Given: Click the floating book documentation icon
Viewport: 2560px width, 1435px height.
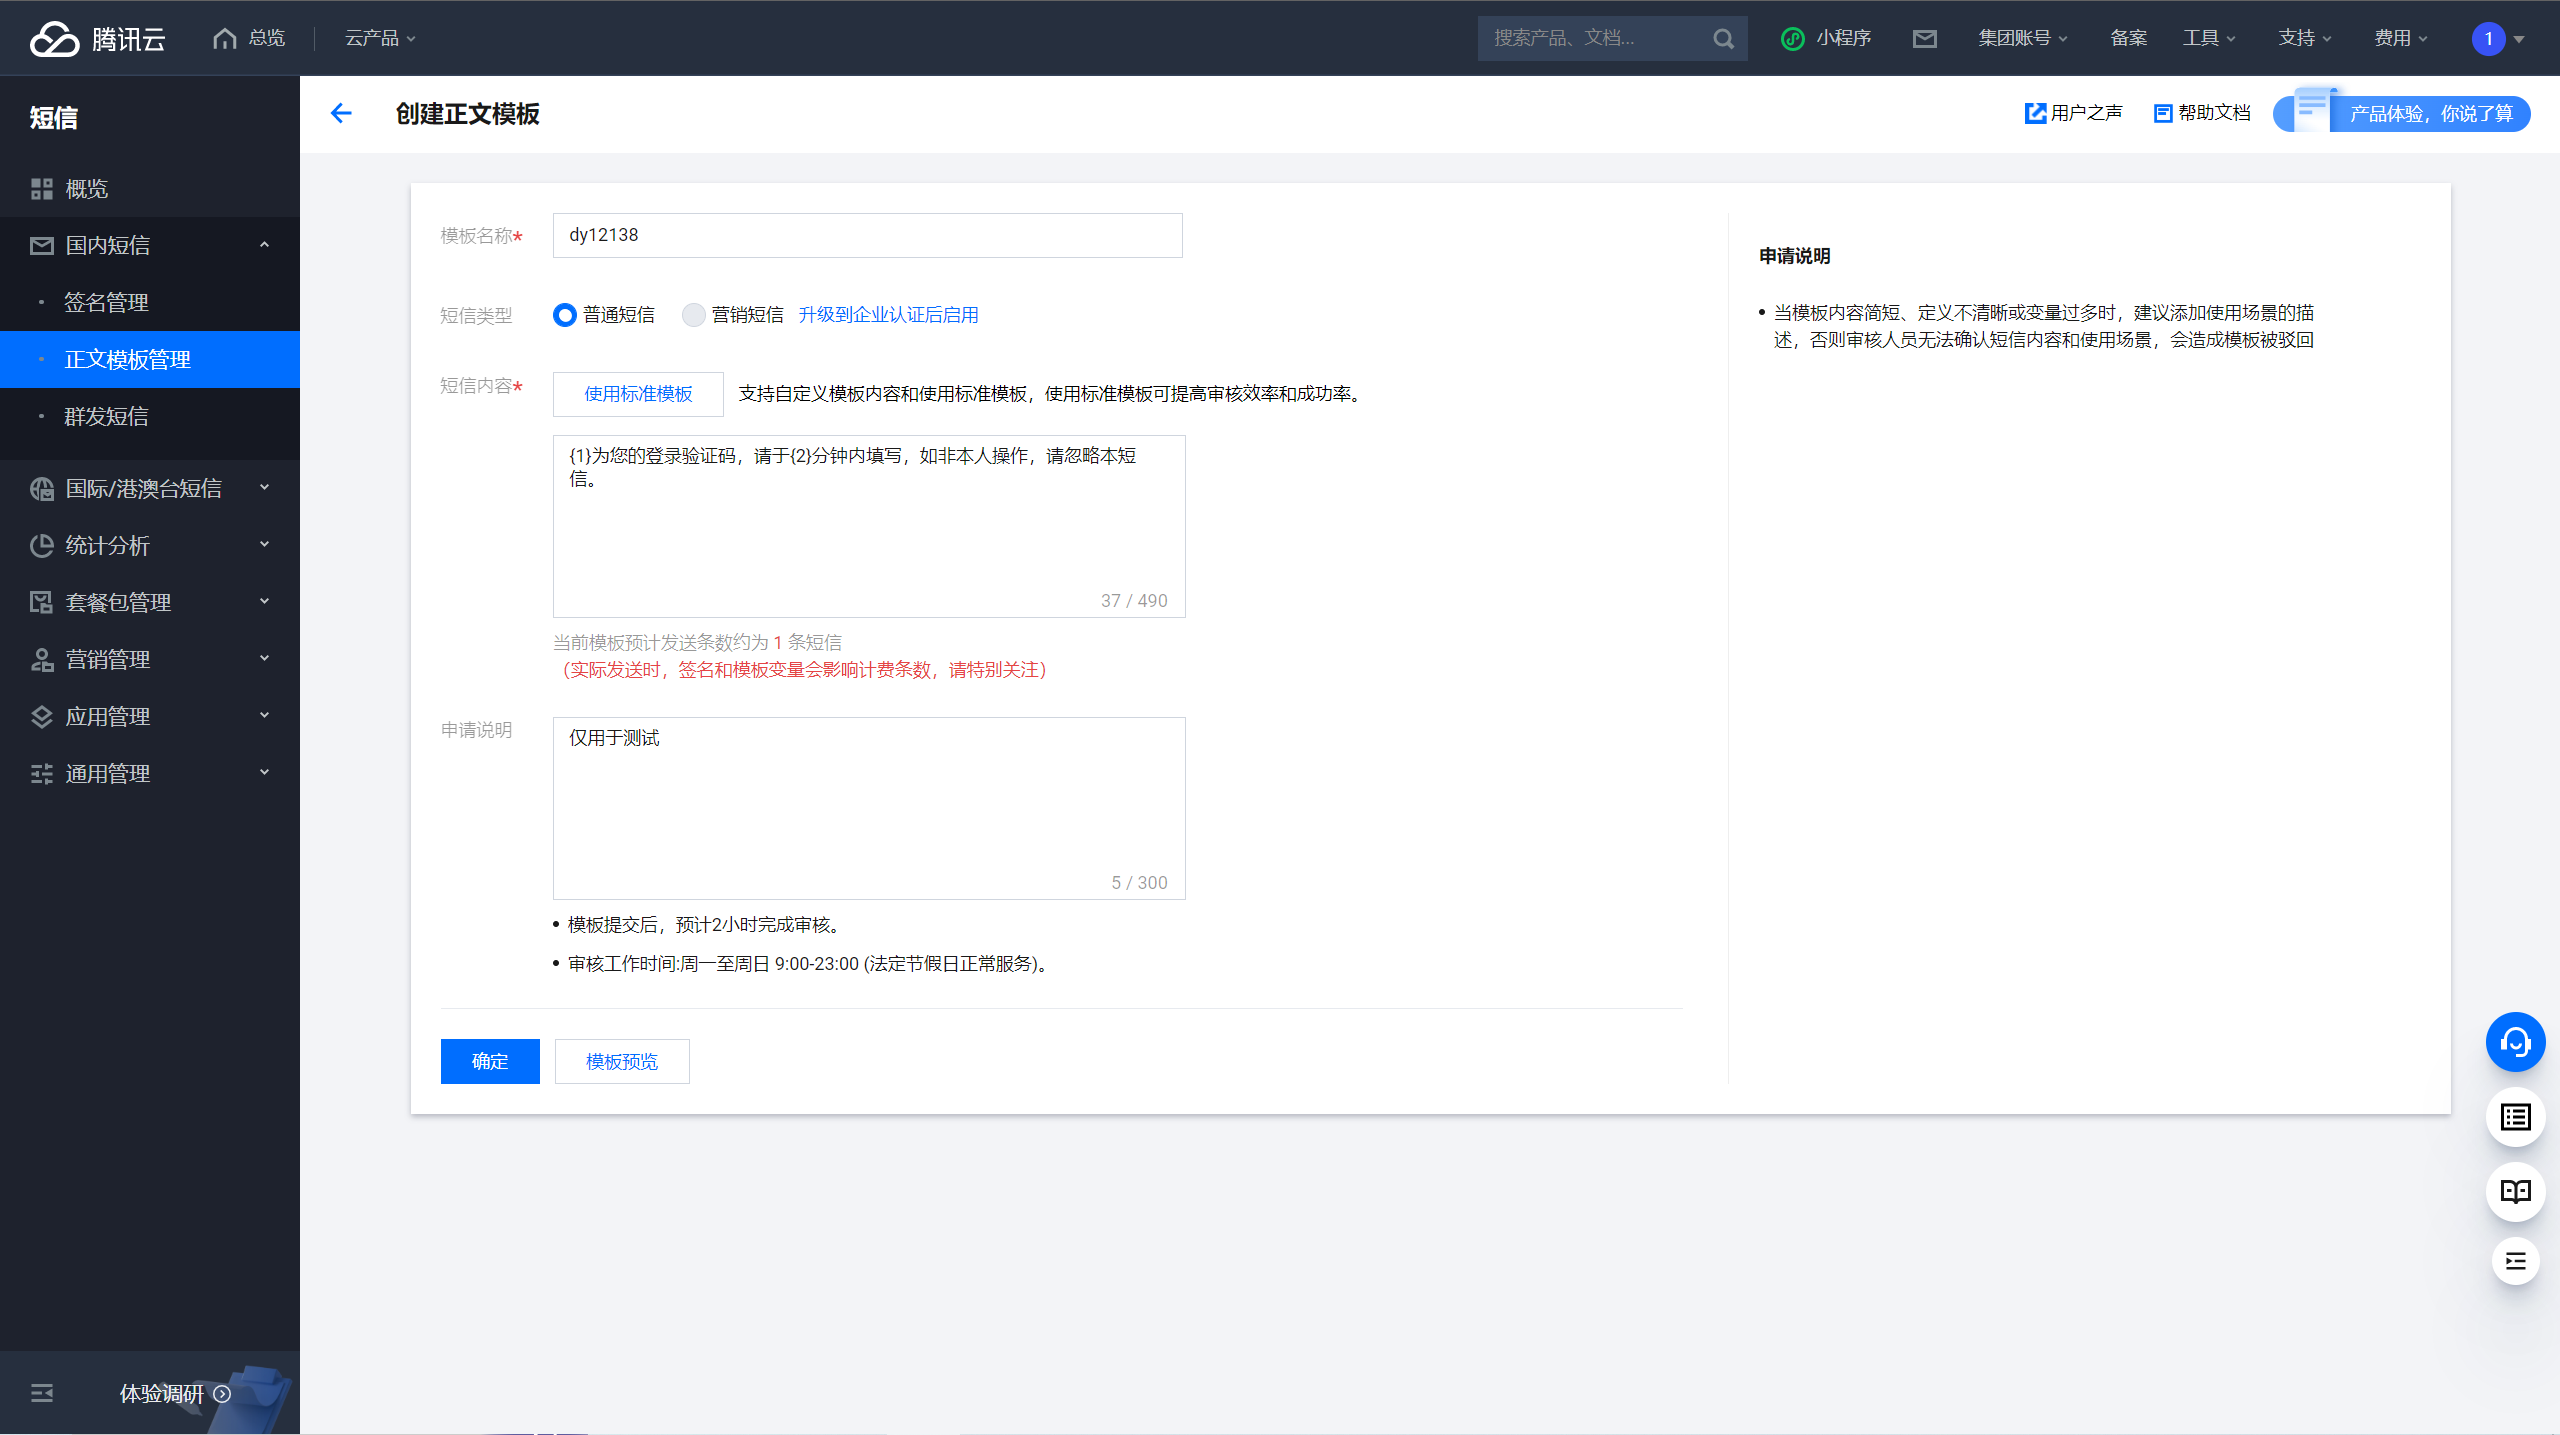Looking at the screenshot, I should (x=2515, y=1191).
